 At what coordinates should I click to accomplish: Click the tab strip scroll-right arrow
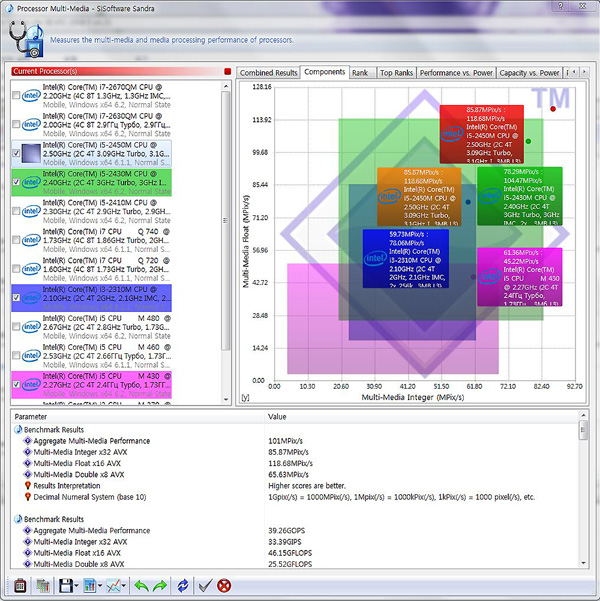584,72
